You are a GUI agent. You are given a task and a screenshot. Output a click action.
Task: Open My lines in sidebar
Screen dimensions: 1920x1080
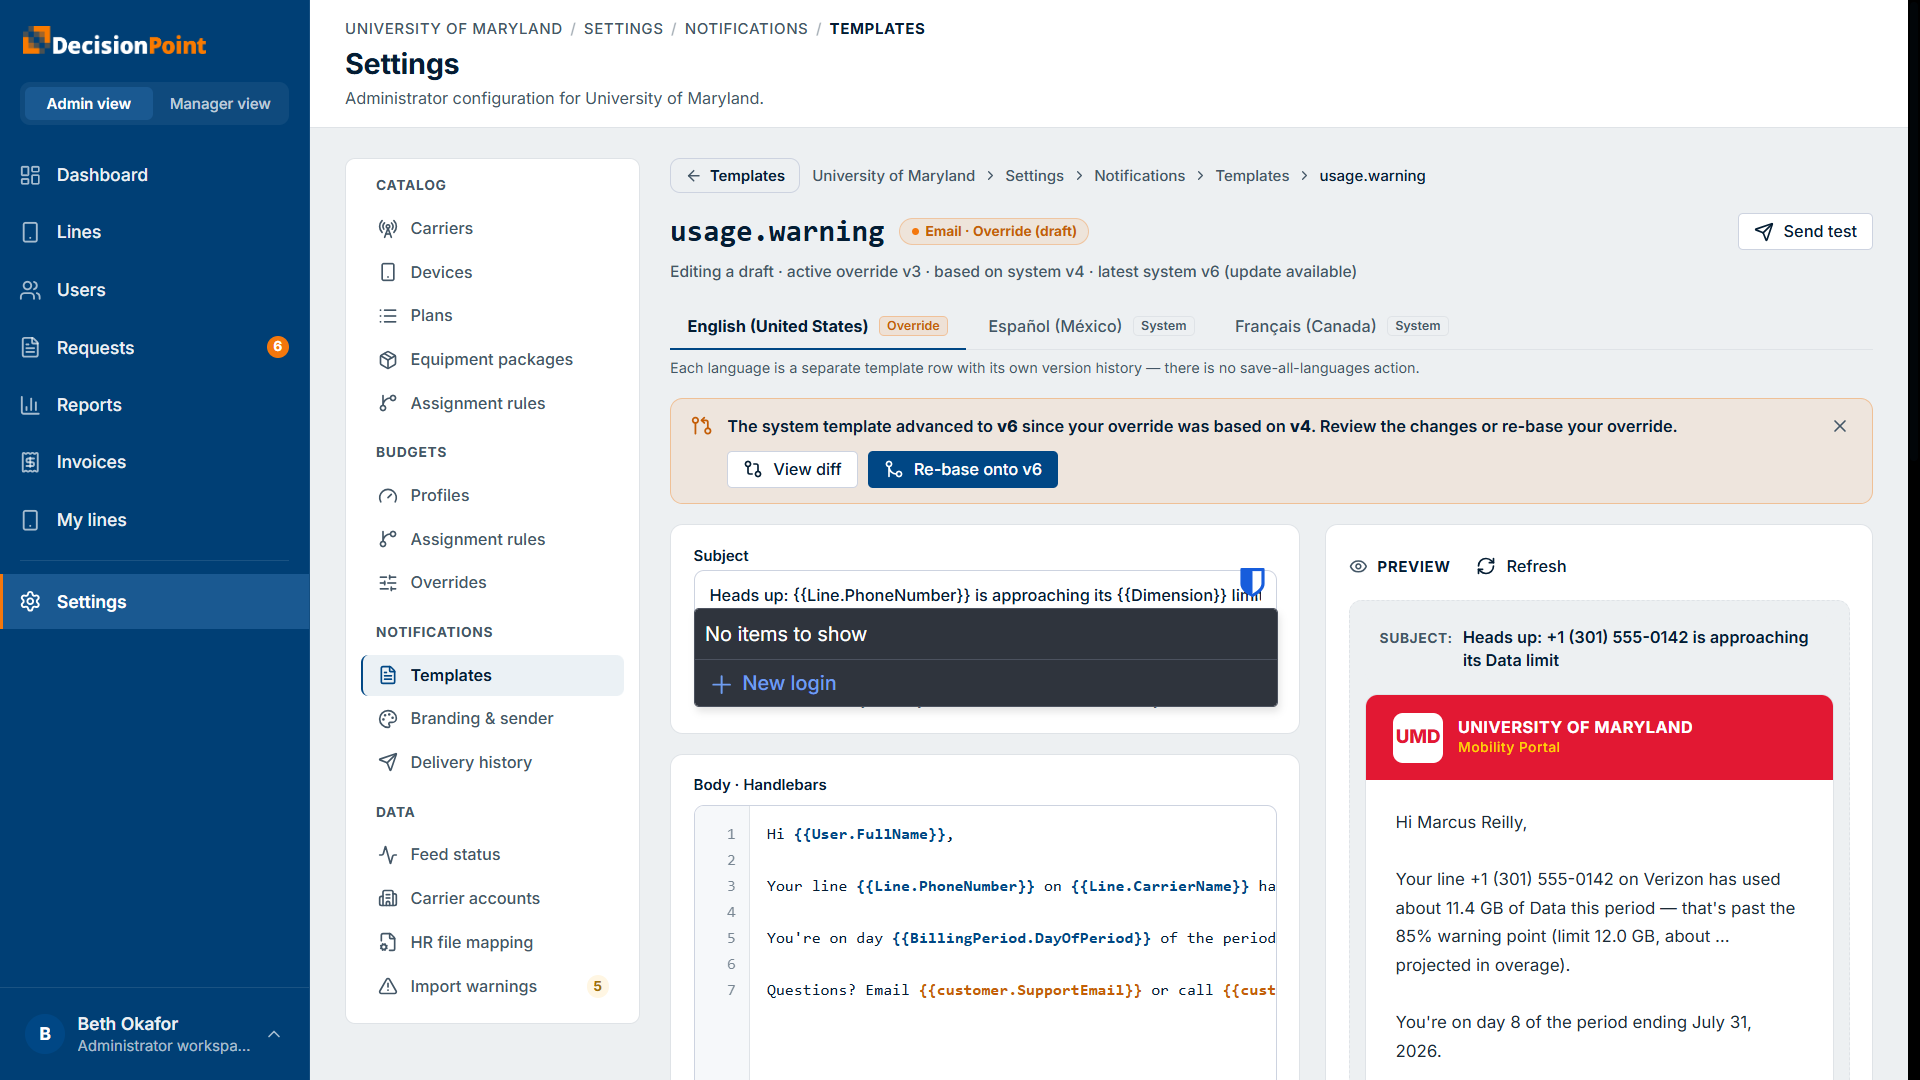click(x=155, y=520)
